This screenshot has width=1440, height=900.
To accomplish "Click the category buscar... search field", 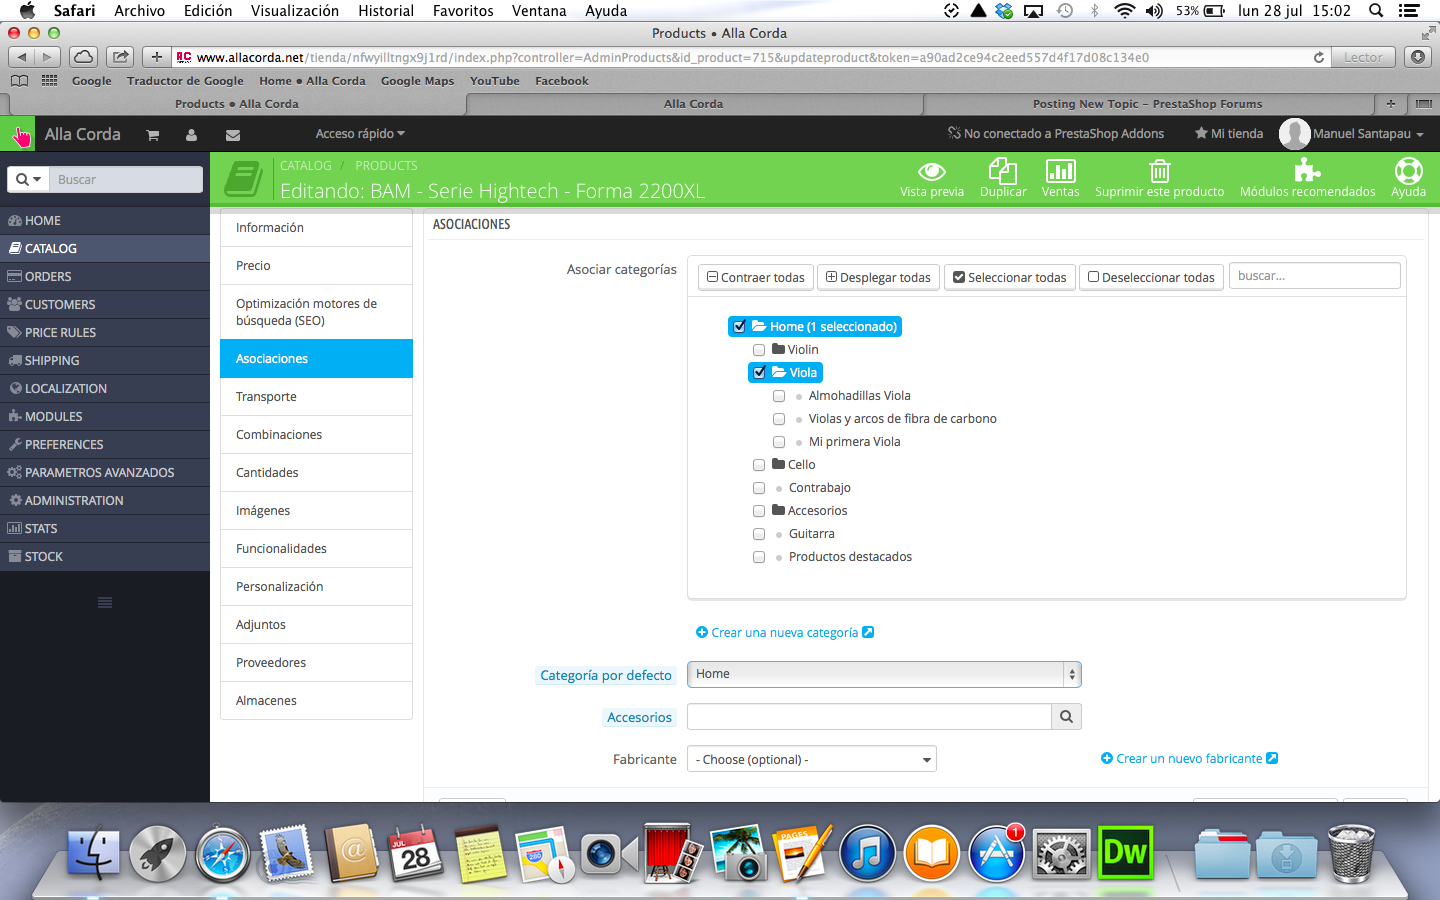I will click(x=1314, y=276).
